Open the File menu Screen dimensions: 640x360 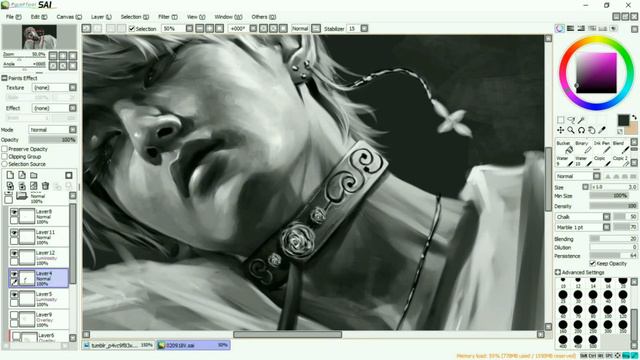click(13, 17)
